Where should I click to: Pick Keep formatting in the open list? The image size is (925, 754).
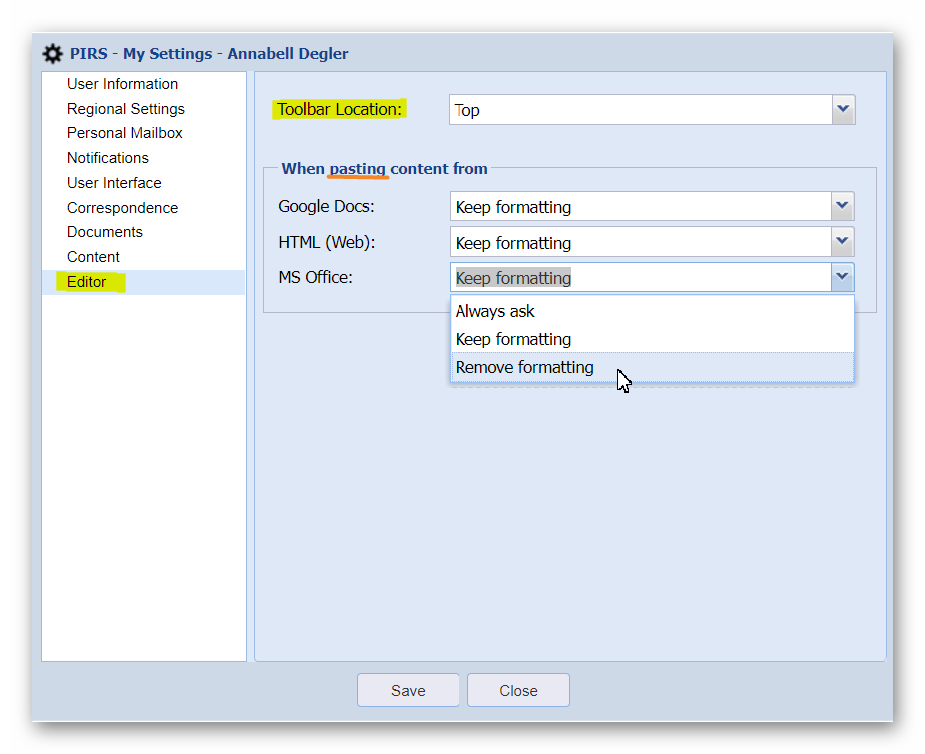(513, 339)
